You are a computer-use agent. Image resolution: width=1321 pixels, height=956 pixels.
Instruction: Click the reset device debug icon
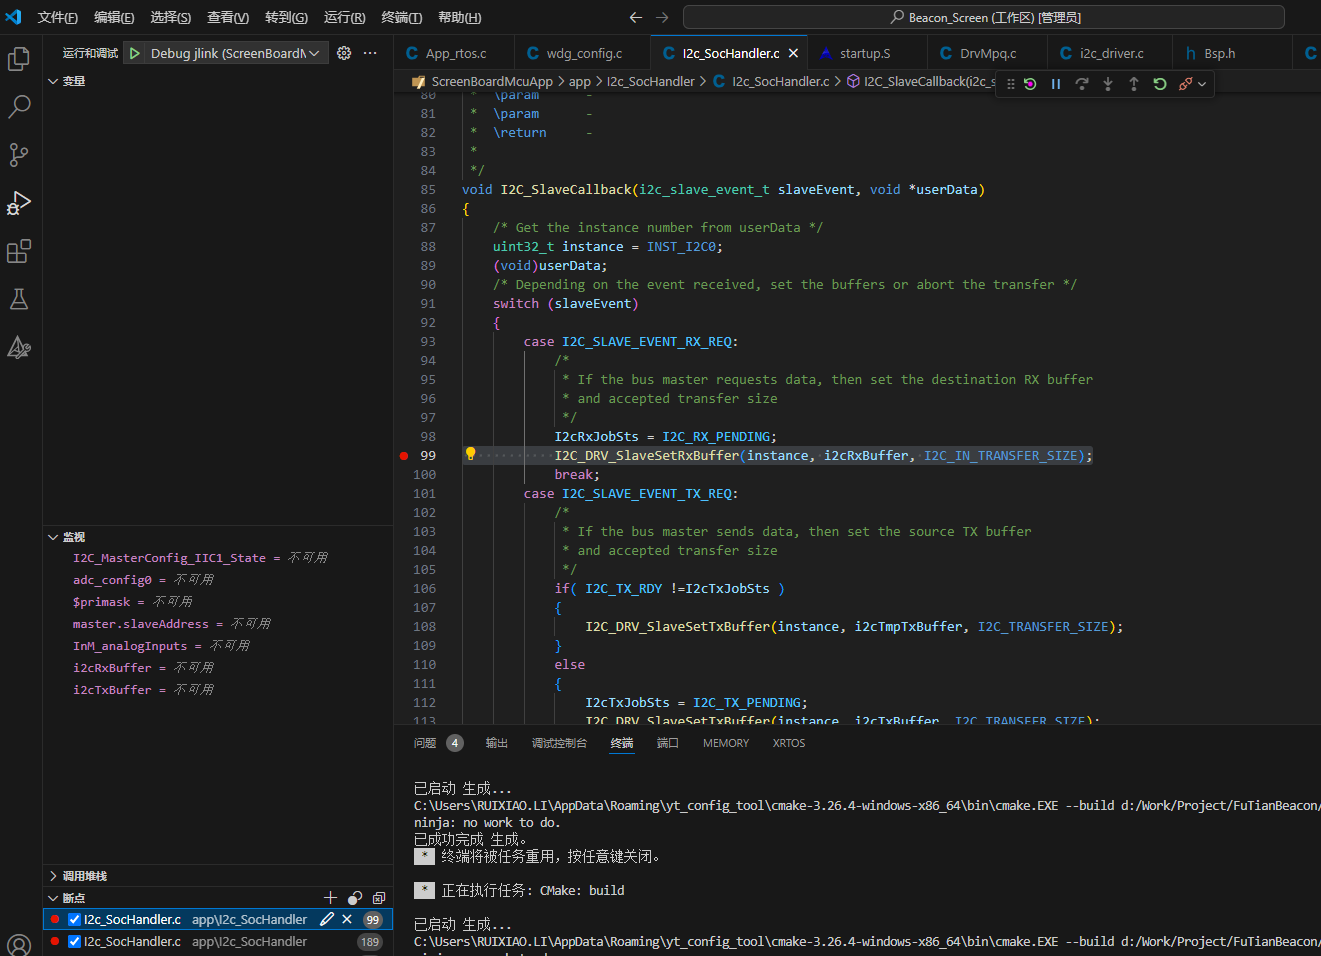[1030, 84]
